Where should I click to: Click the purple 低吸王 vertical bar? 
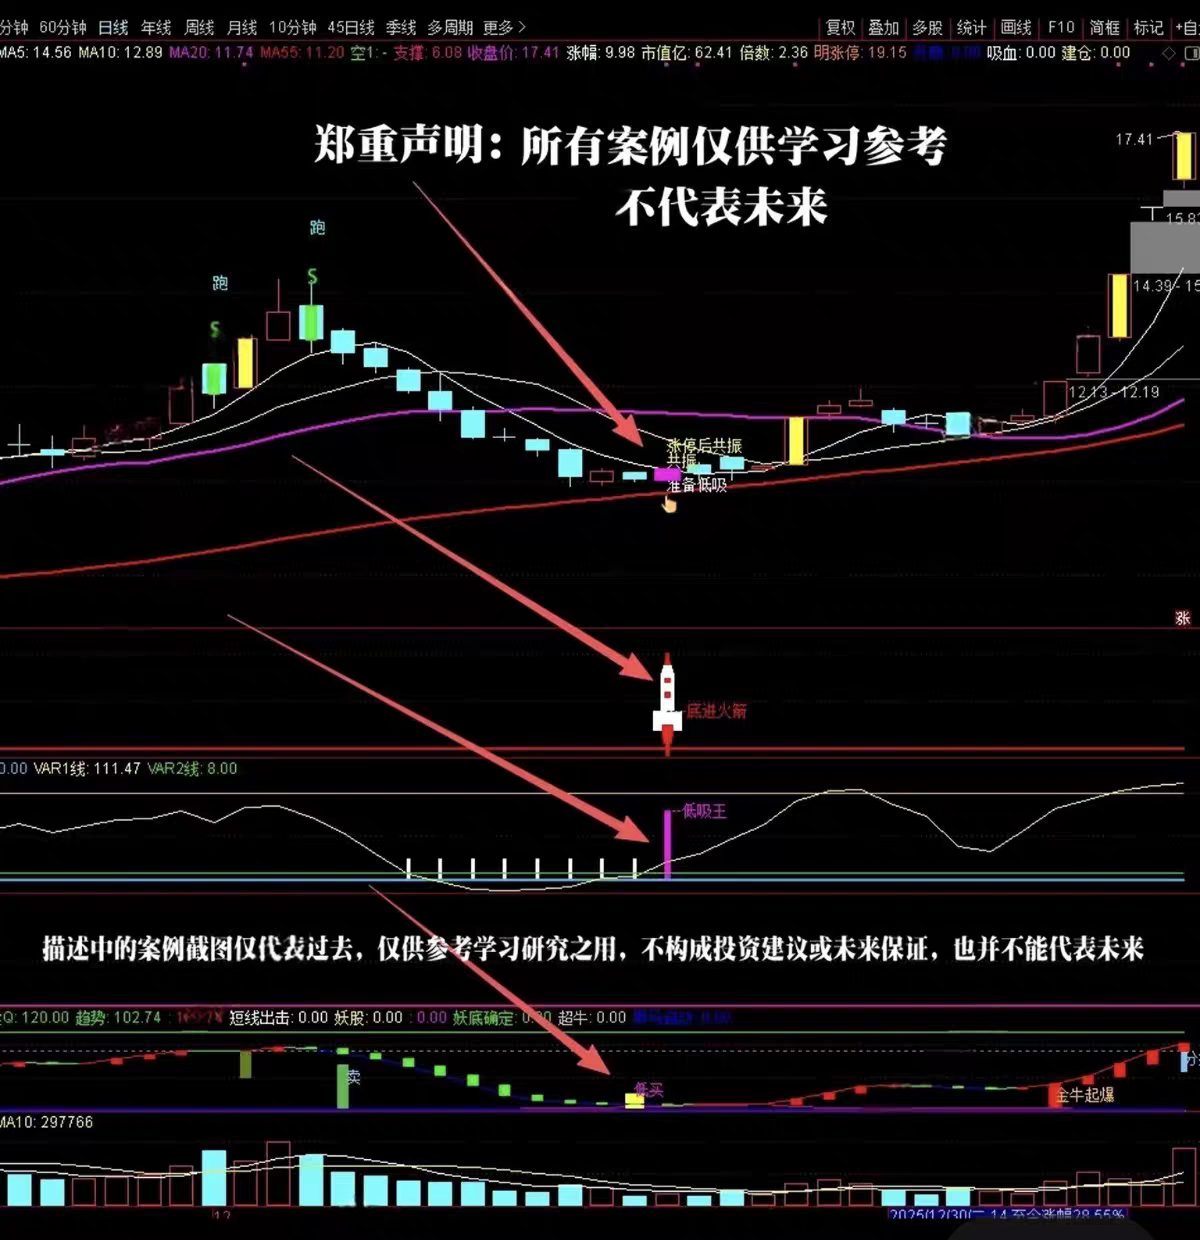[667, 845]
